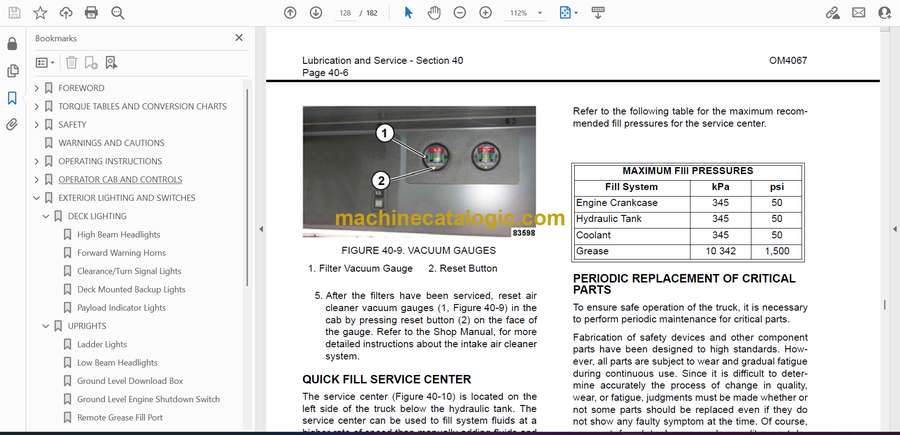This screenshot has width=900, height=435.
Task: Click the QUICK FILL SERVICE CENTER heading
Action: [386, 379]
